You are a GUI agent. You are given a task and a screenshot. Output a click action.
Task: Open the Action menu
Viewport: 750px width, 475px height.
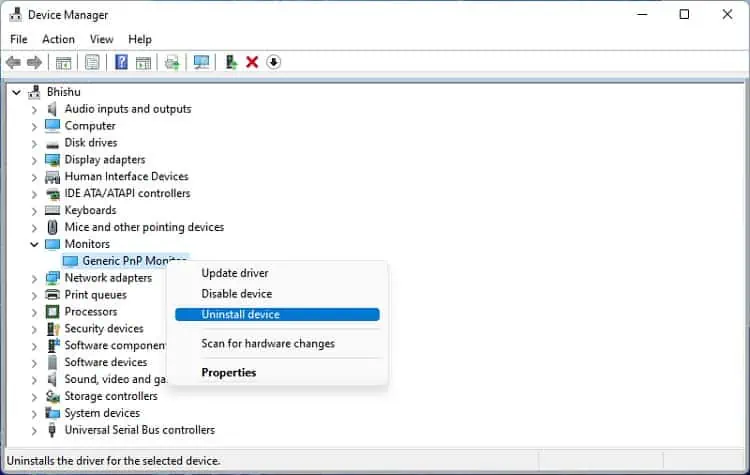[58, 39]
